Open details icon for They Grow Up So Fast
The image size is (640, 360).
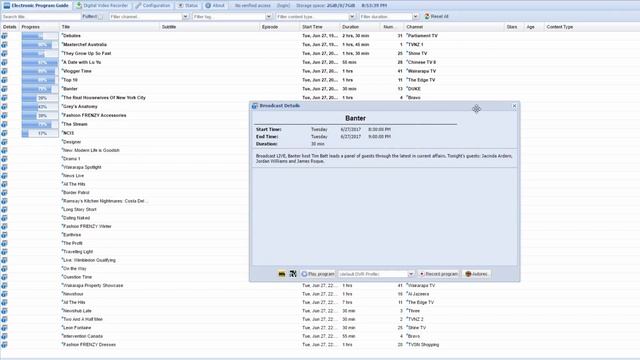[4, 53]
